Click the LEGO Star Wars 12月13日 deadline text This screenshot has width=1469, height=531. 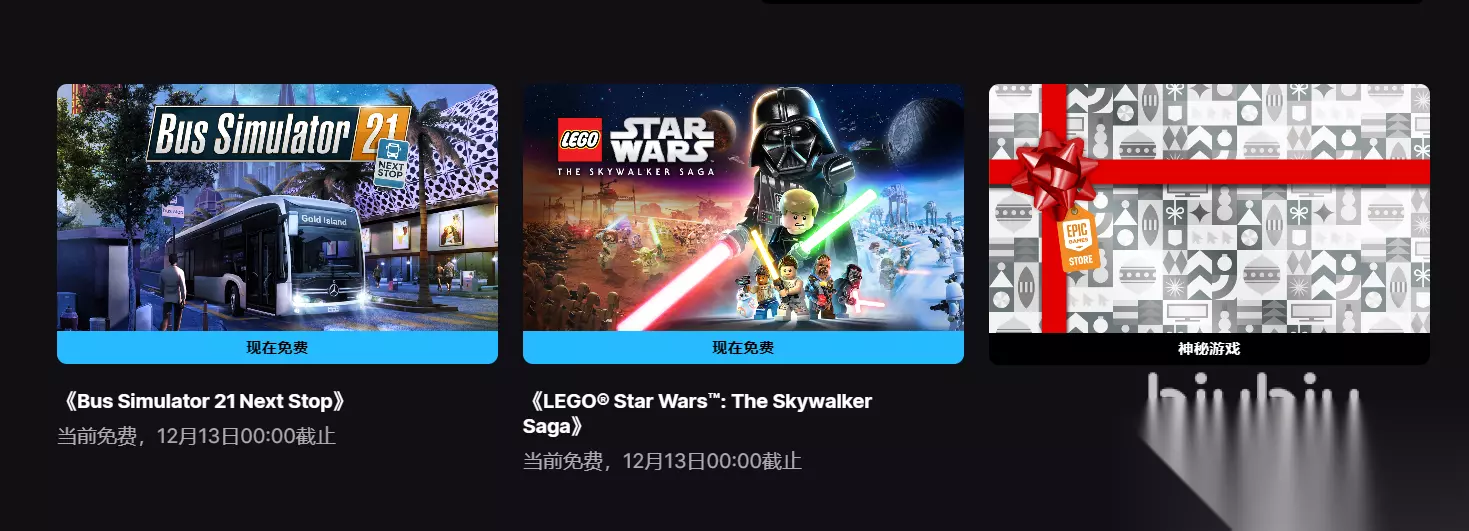pos(662,461)
